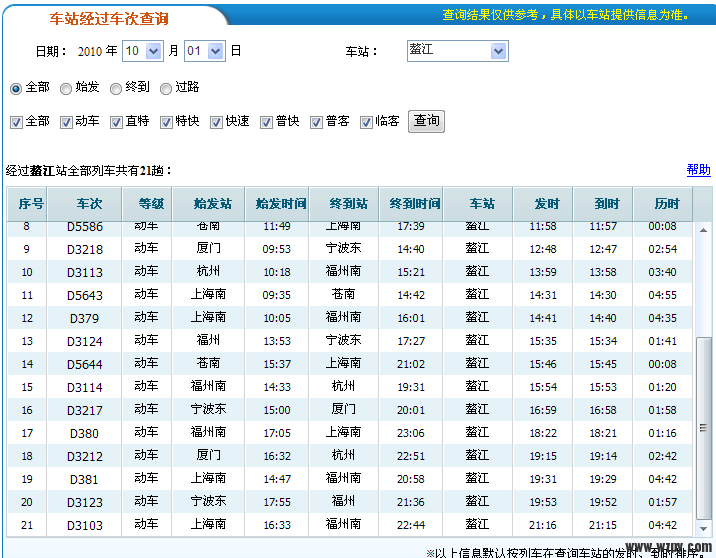Viewport: 716px width, 558px height.
Task: Click the table scrollbar down arrow
Action: pyautogui.click(x=704, y=529)
